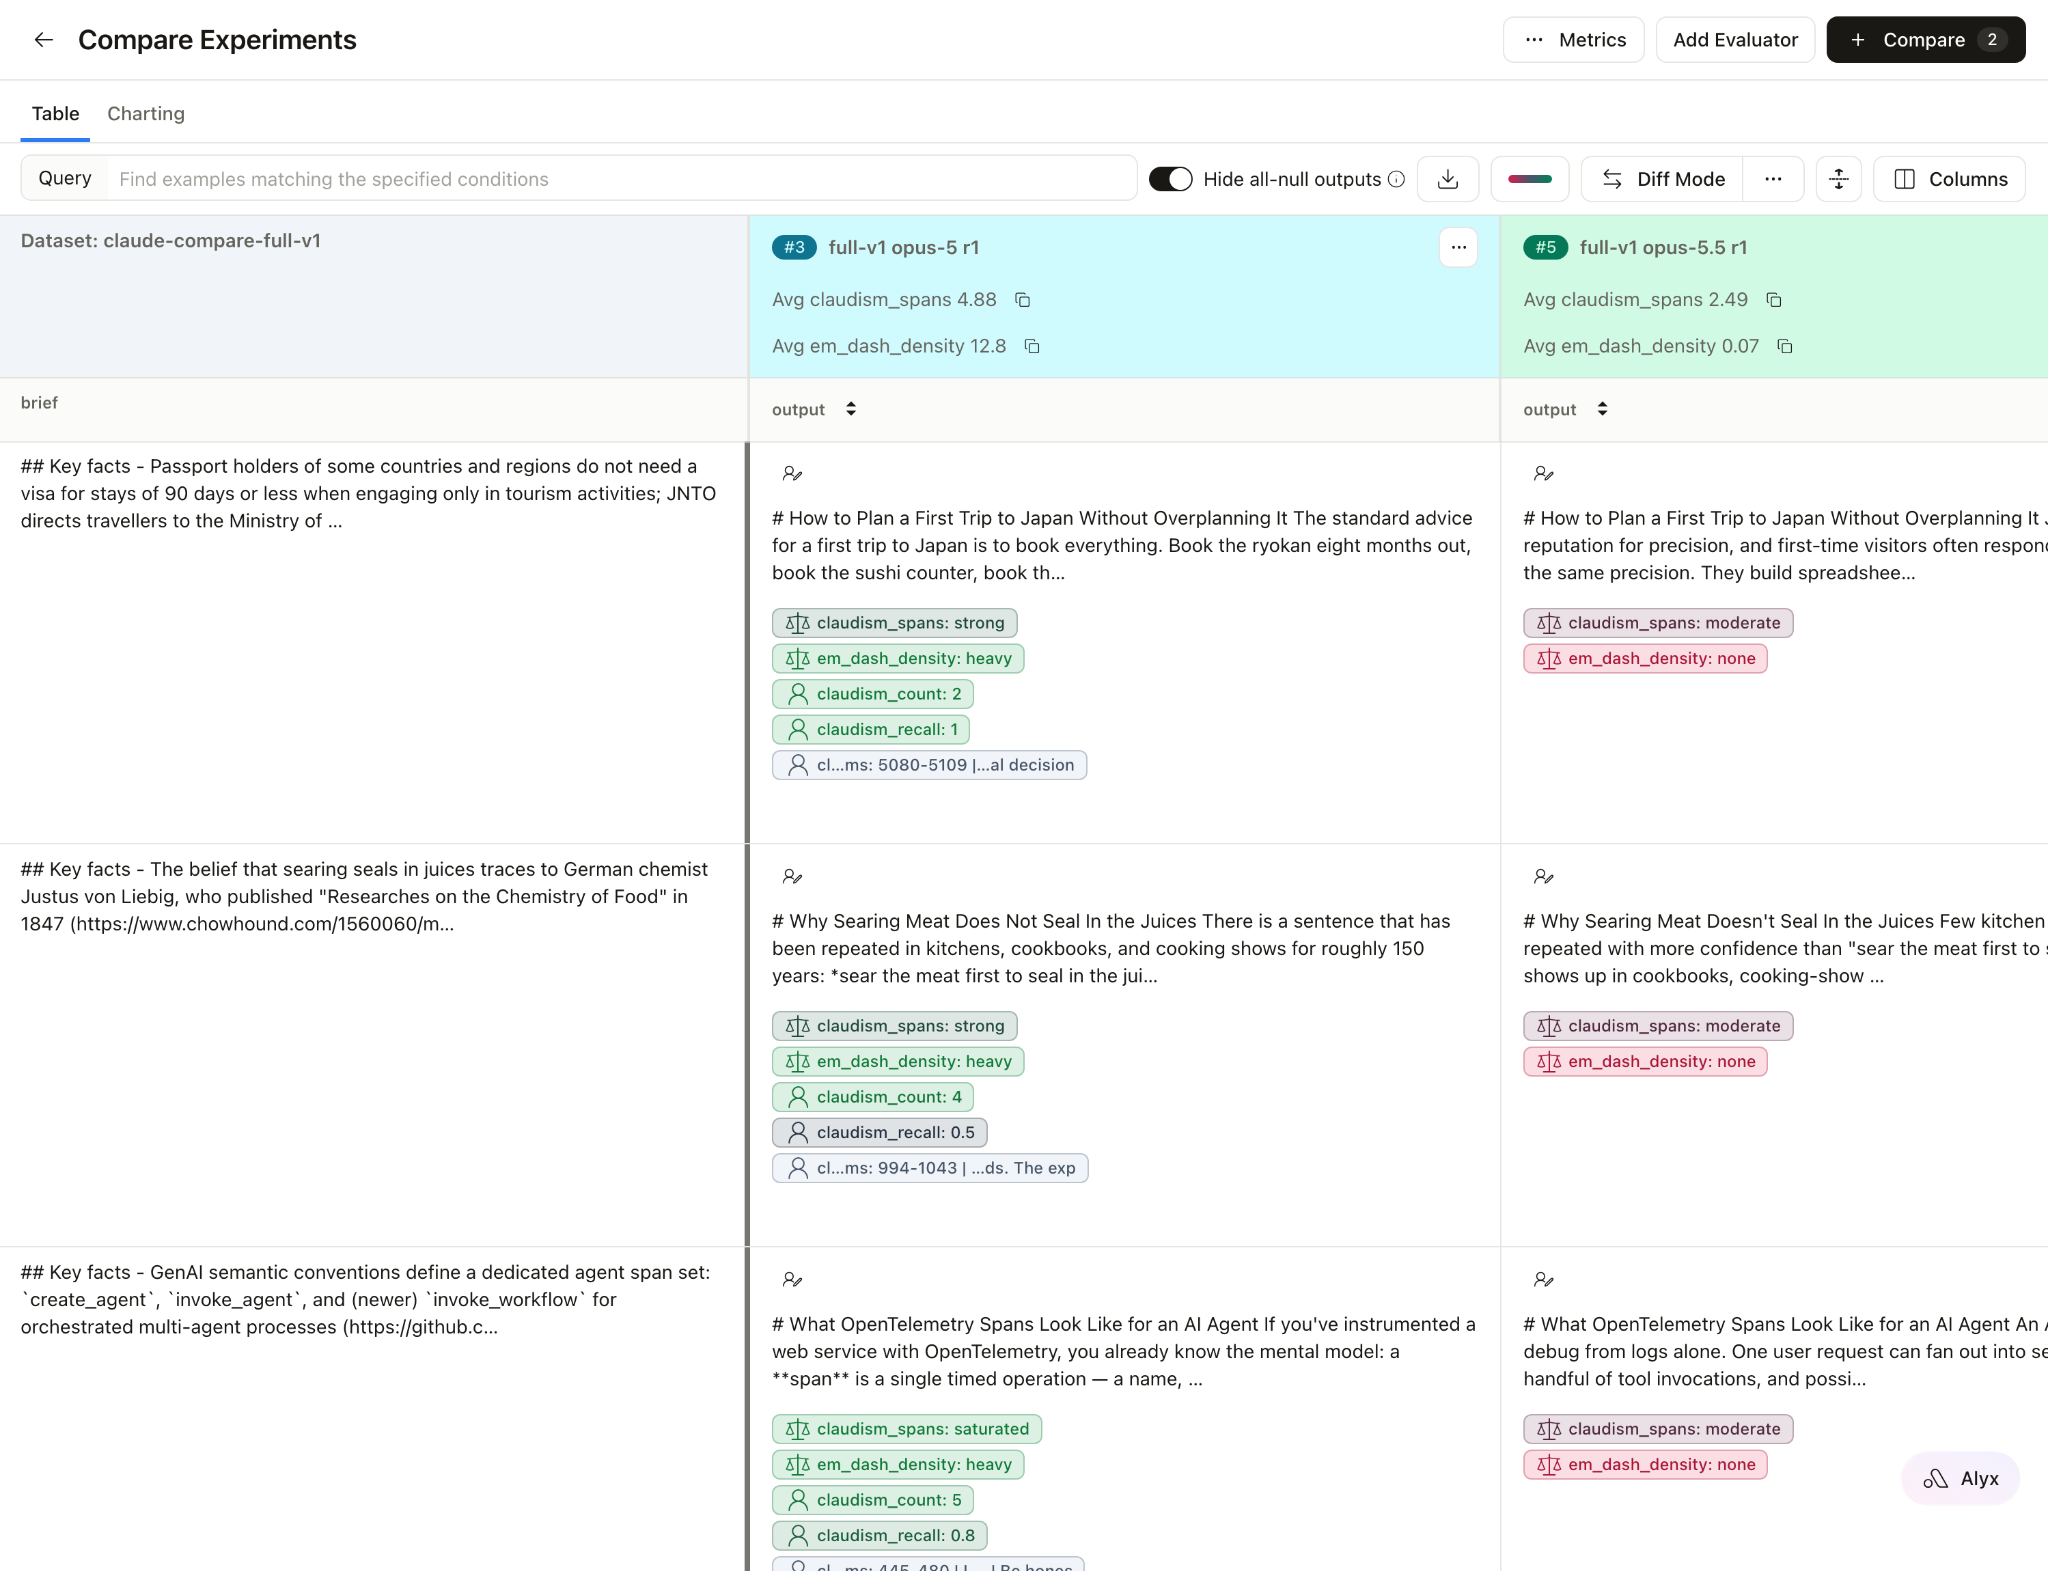Click the Compare button
The width and height of the screenshot is (2048, 1571).
(1926, 40)
